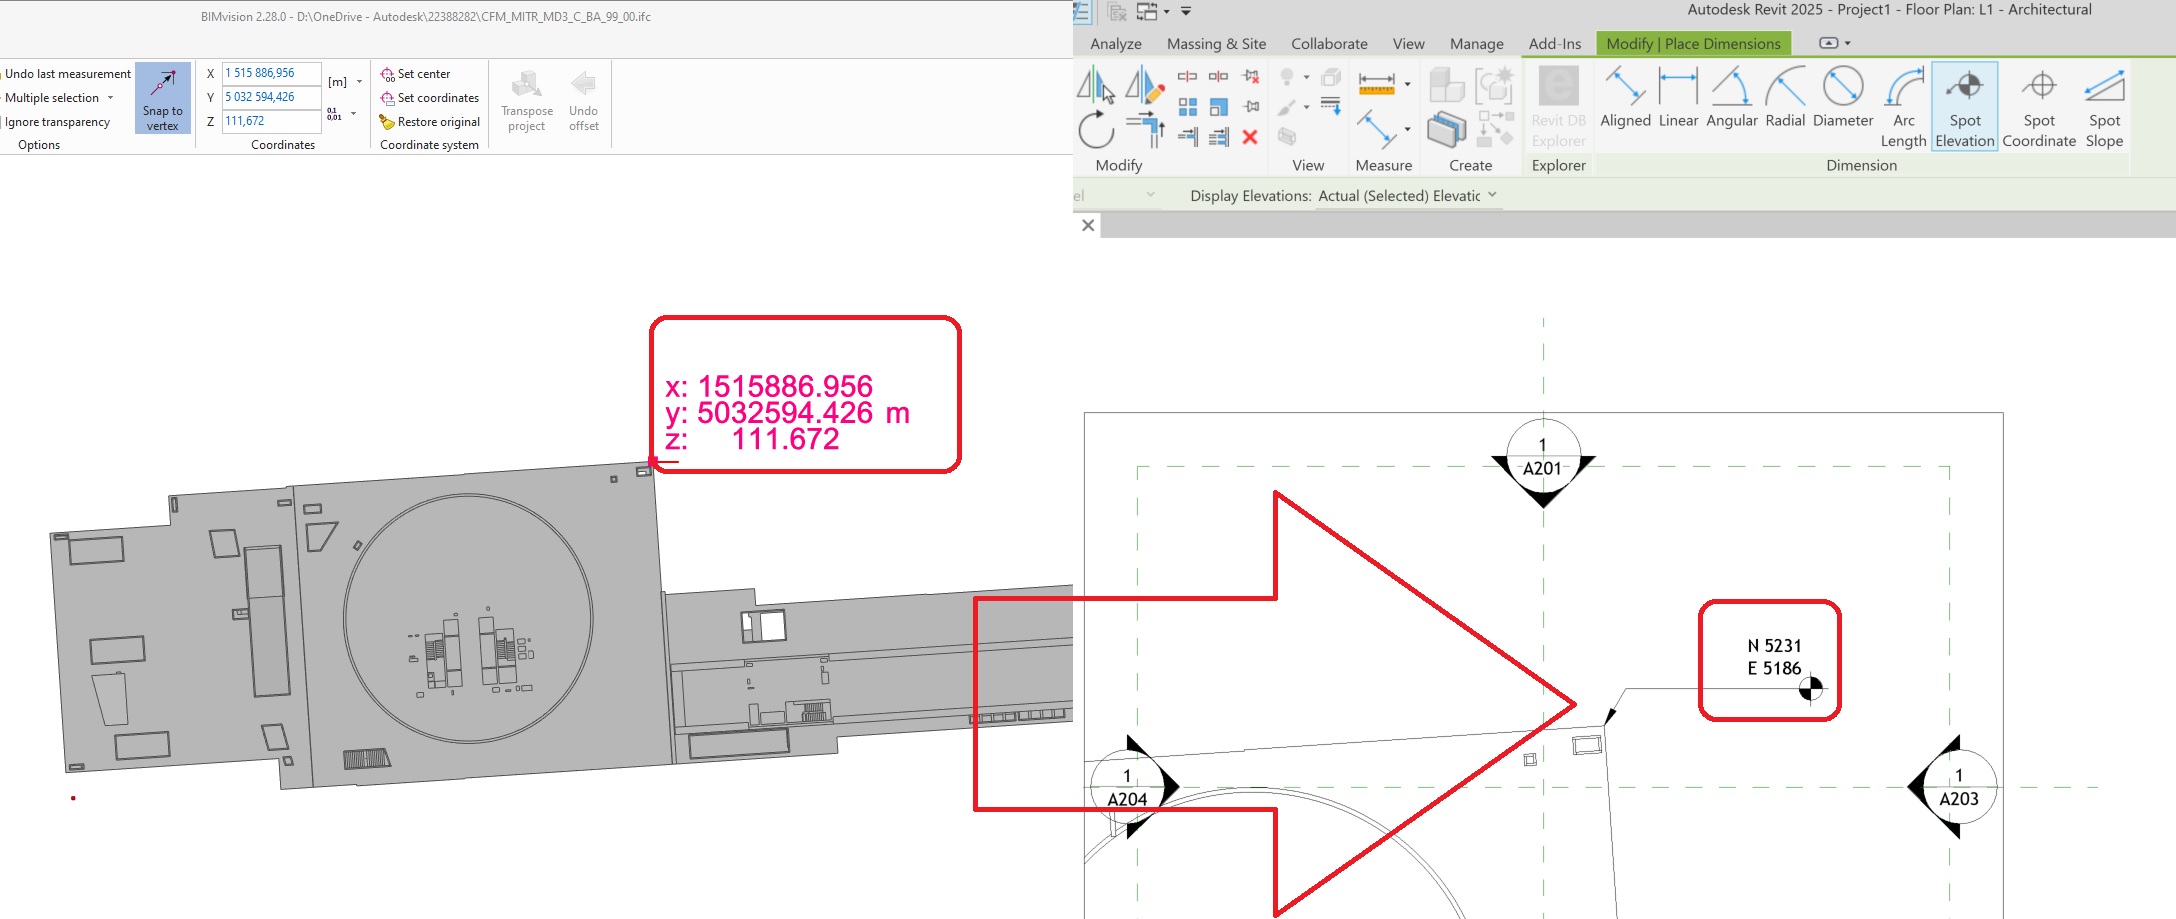2176x919 pixels.
Task: Select the Diameter dimension tool
Action: (1842, 98)
